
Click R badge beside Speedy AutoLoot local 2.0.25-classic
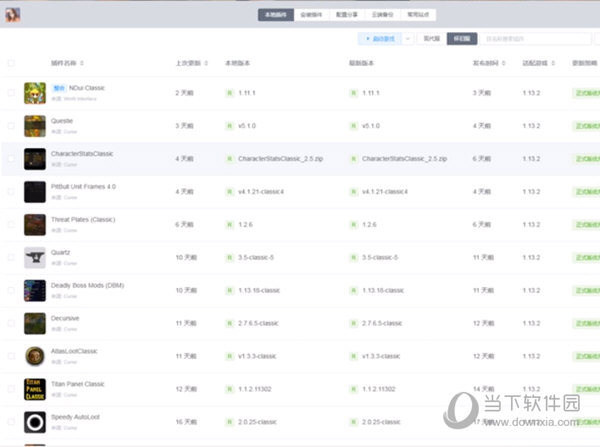tap(230, 422)
